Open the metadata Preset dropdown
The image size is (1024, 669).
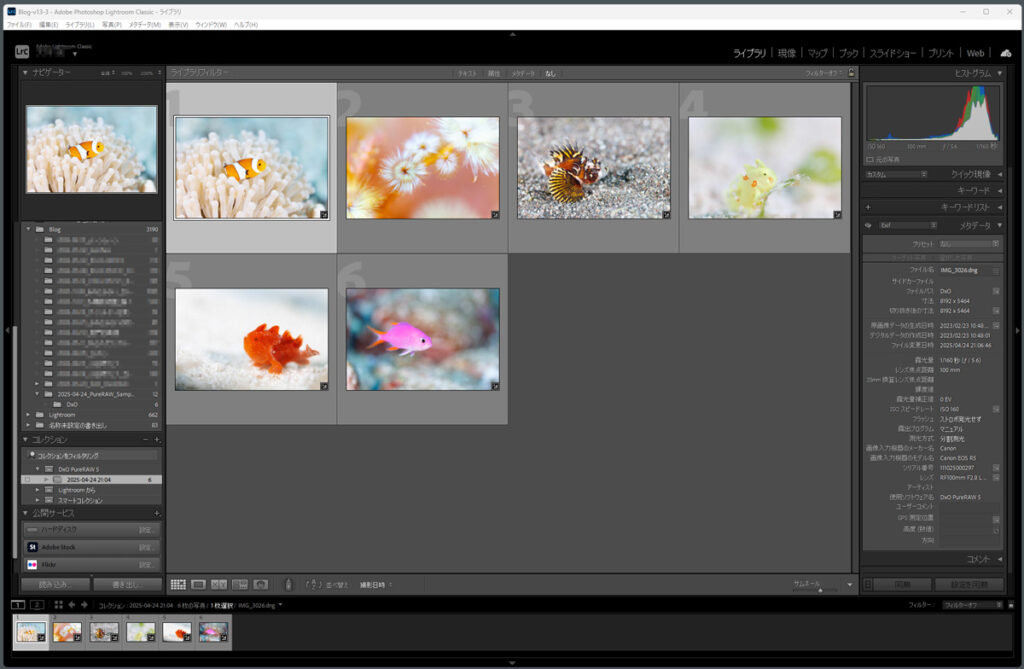click(969, 244)
